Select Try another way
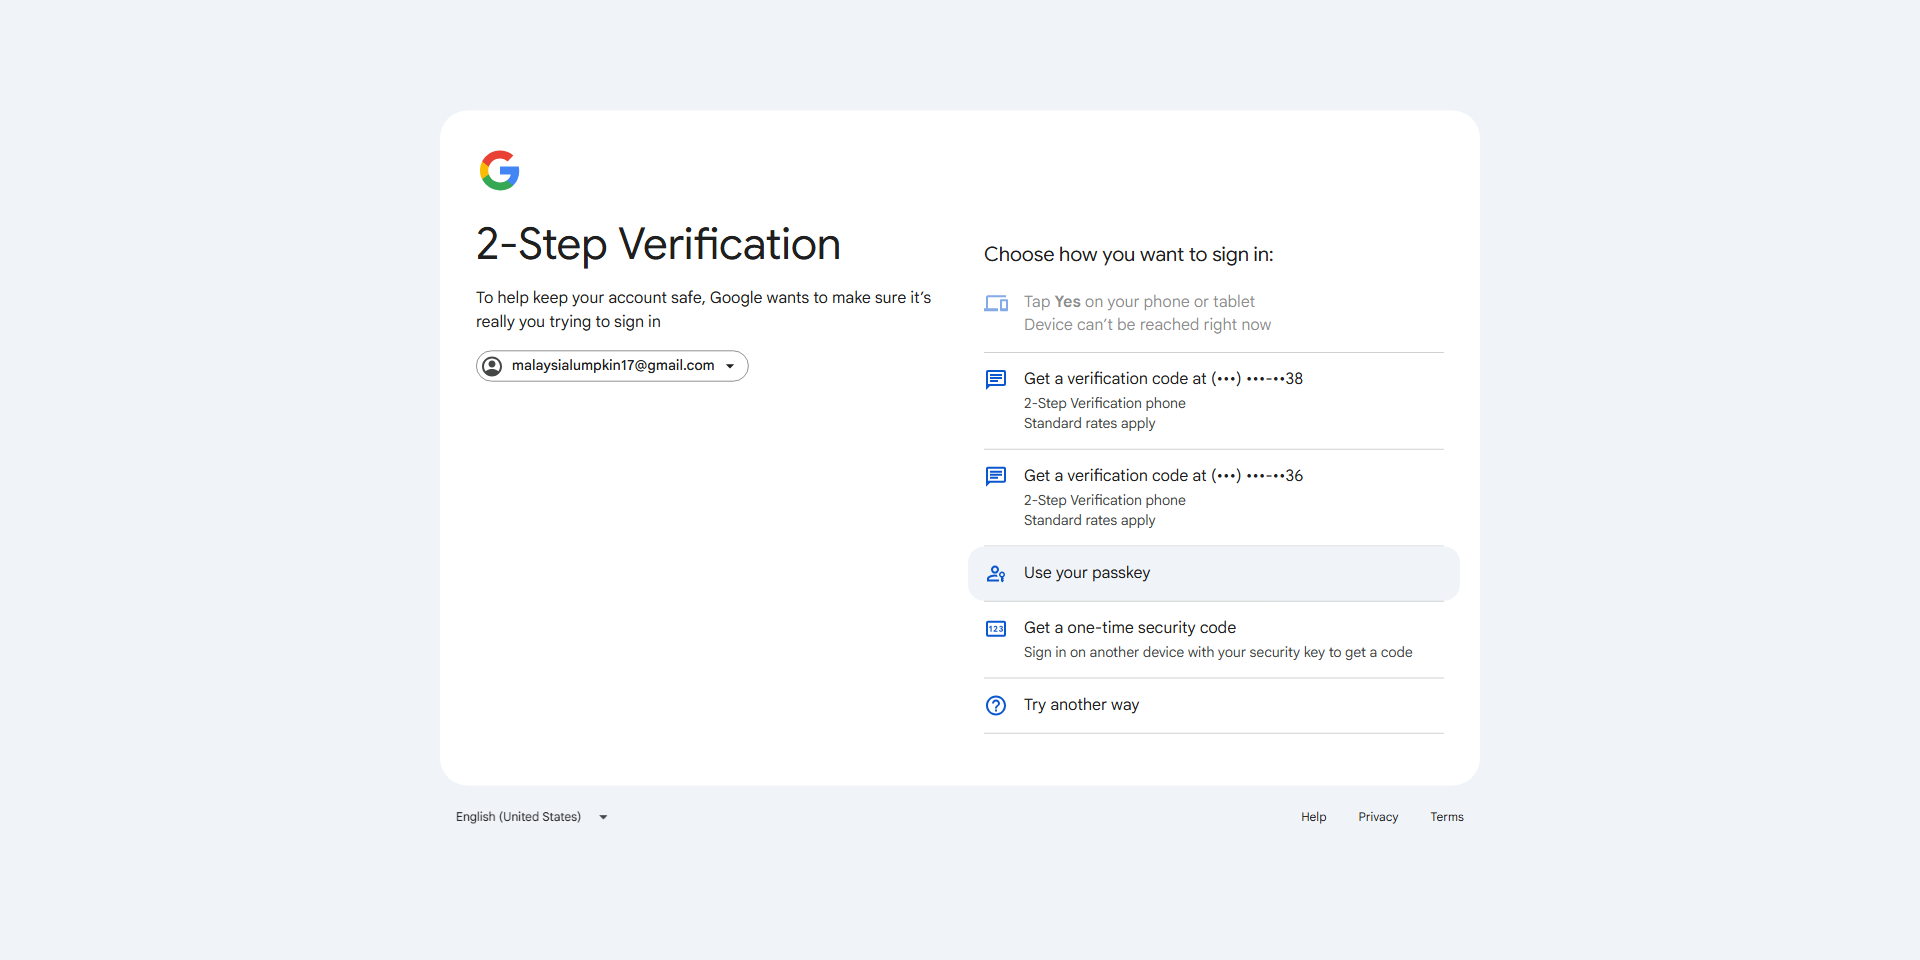The image size is (1920, 960). point(1214,706)
